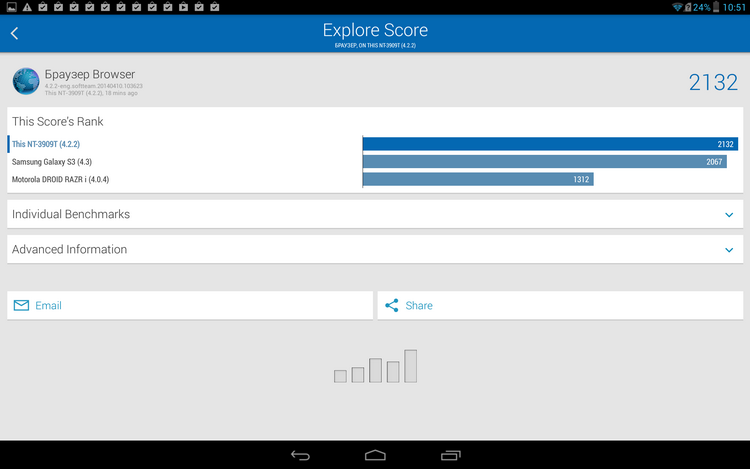
Task: Open the warning triangle notification
Action: tap(27, 7)
